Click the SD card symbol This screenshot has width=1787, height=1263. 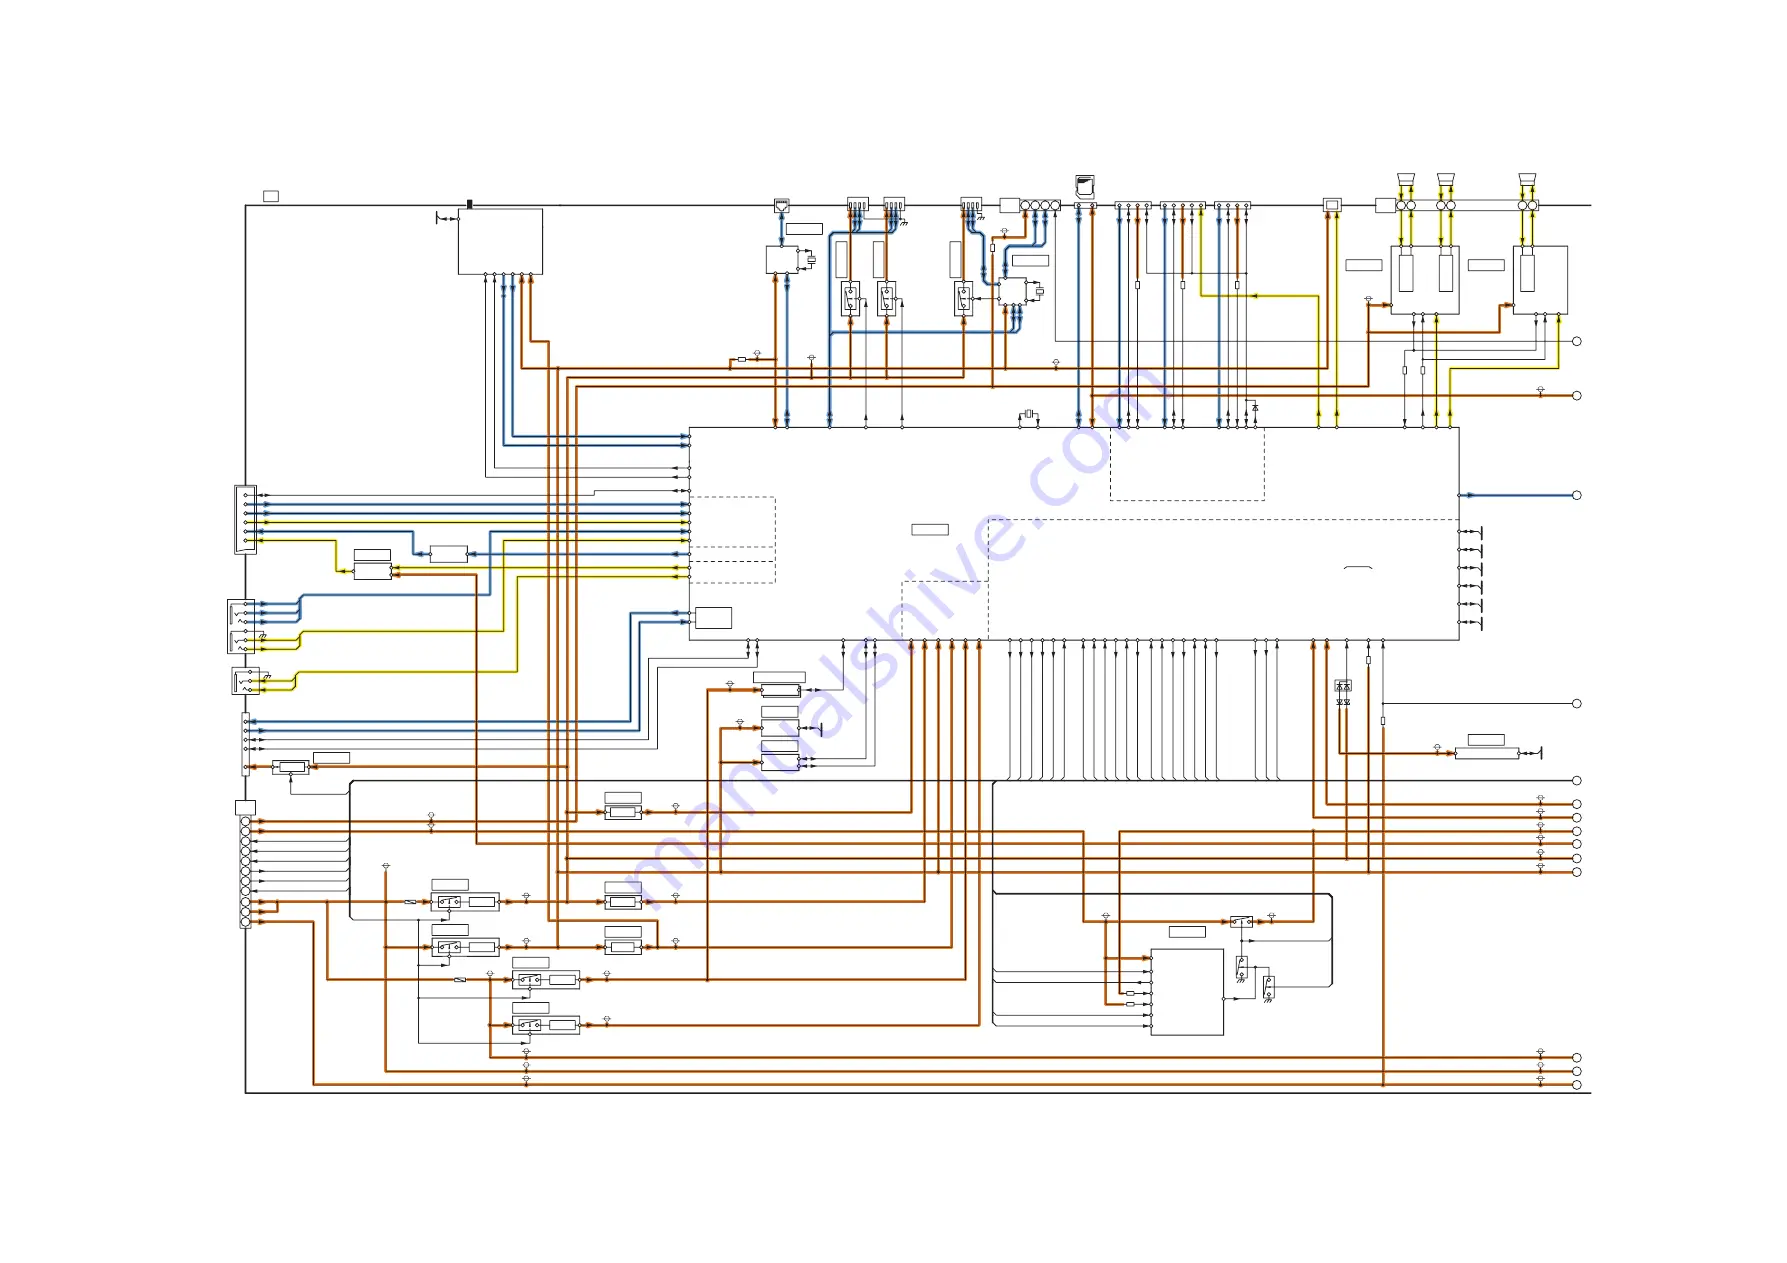[1084, 187]
